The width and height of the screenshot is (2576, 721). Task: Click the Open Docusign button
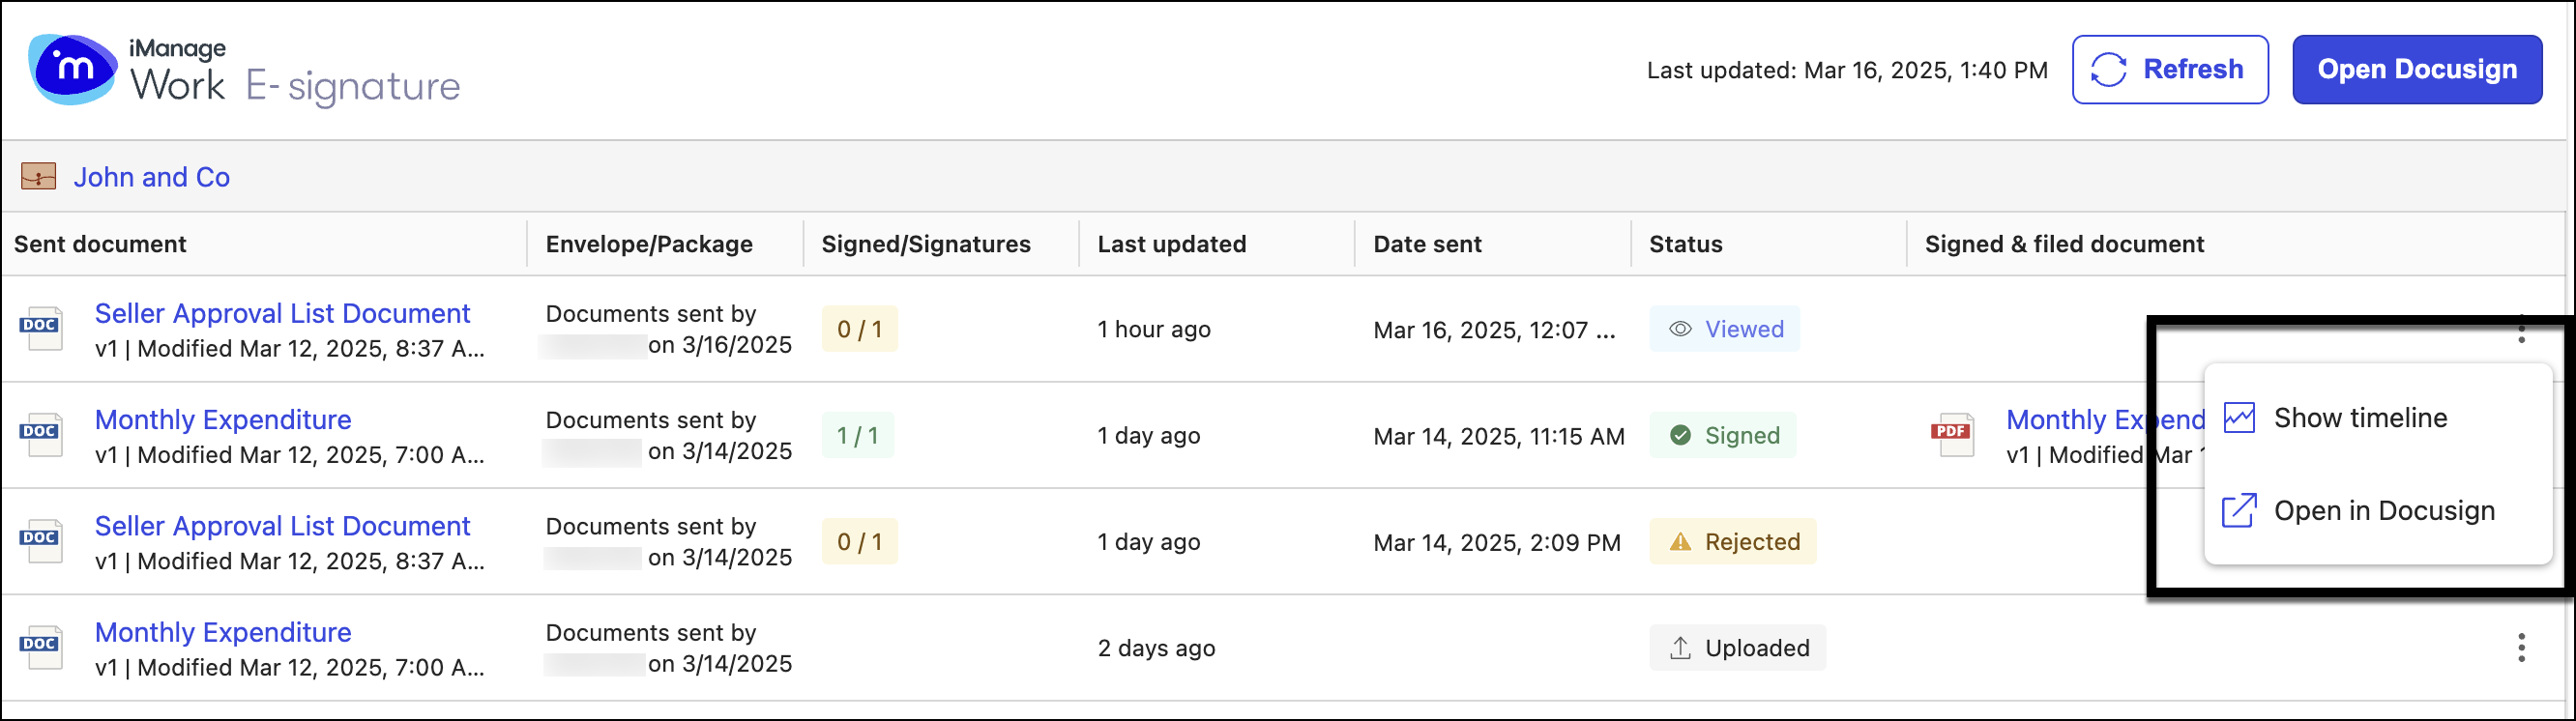[x=2418, y=69]
